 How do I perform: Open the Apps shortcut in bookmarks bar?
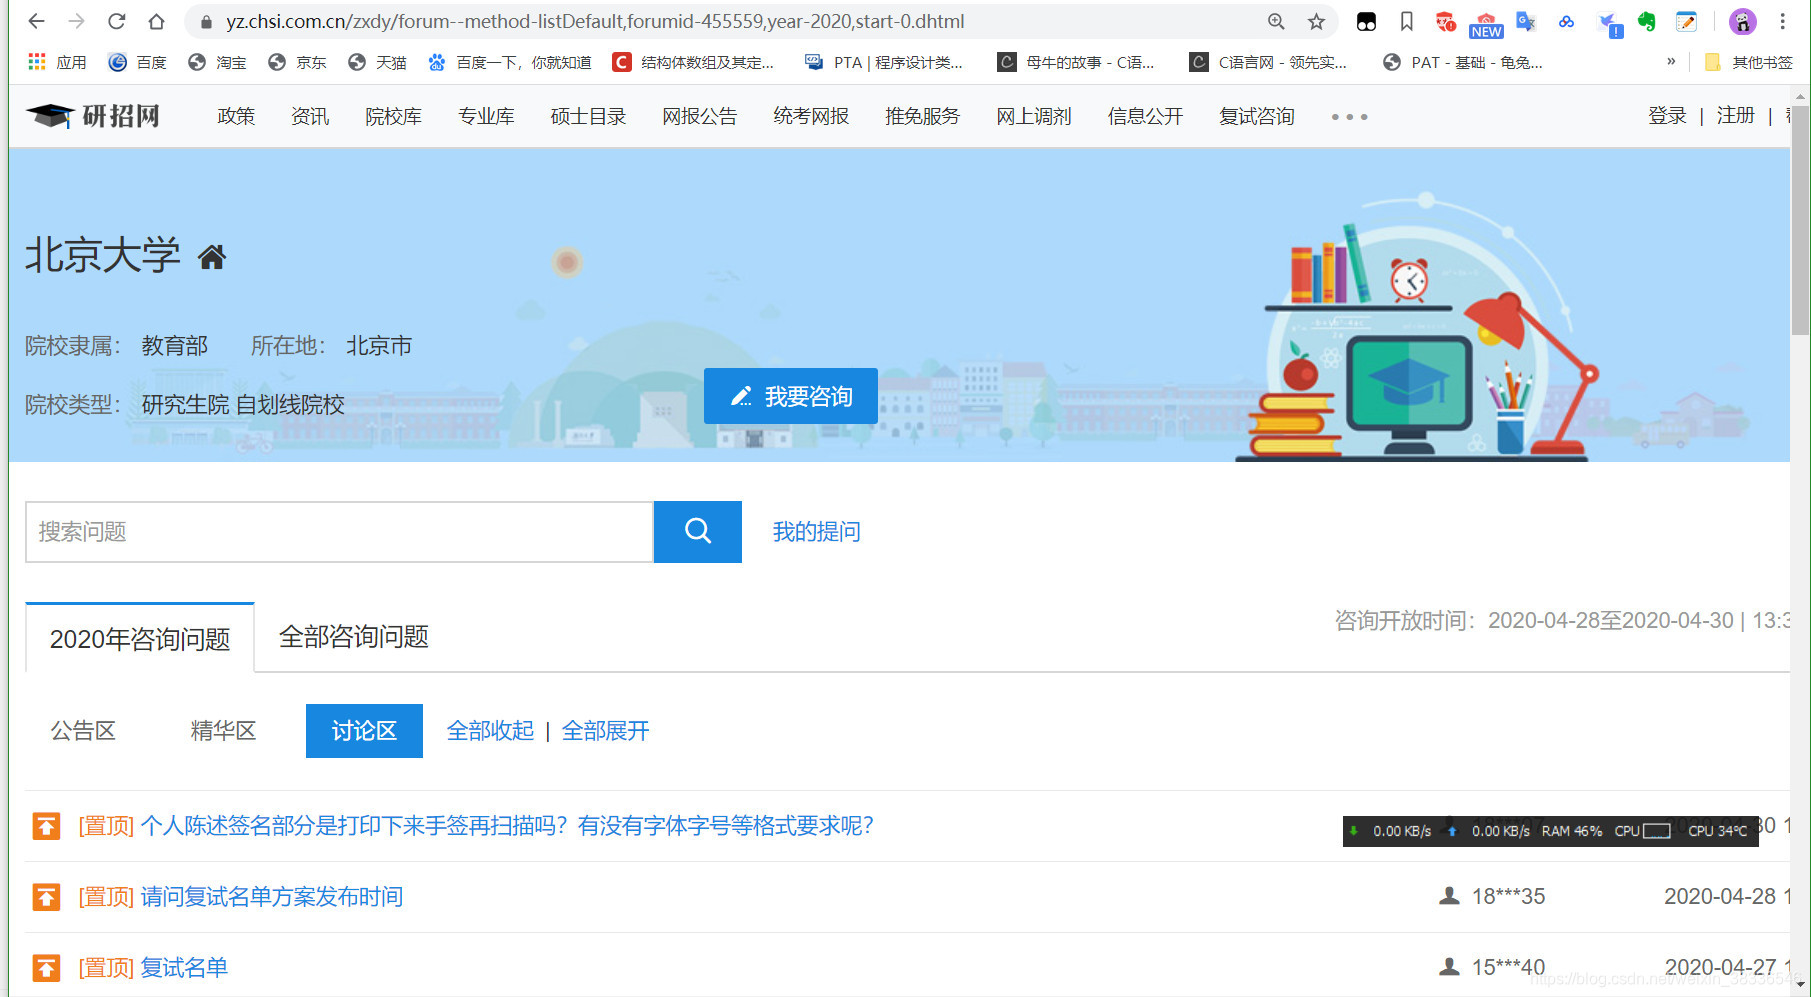(x=57, y=62)
